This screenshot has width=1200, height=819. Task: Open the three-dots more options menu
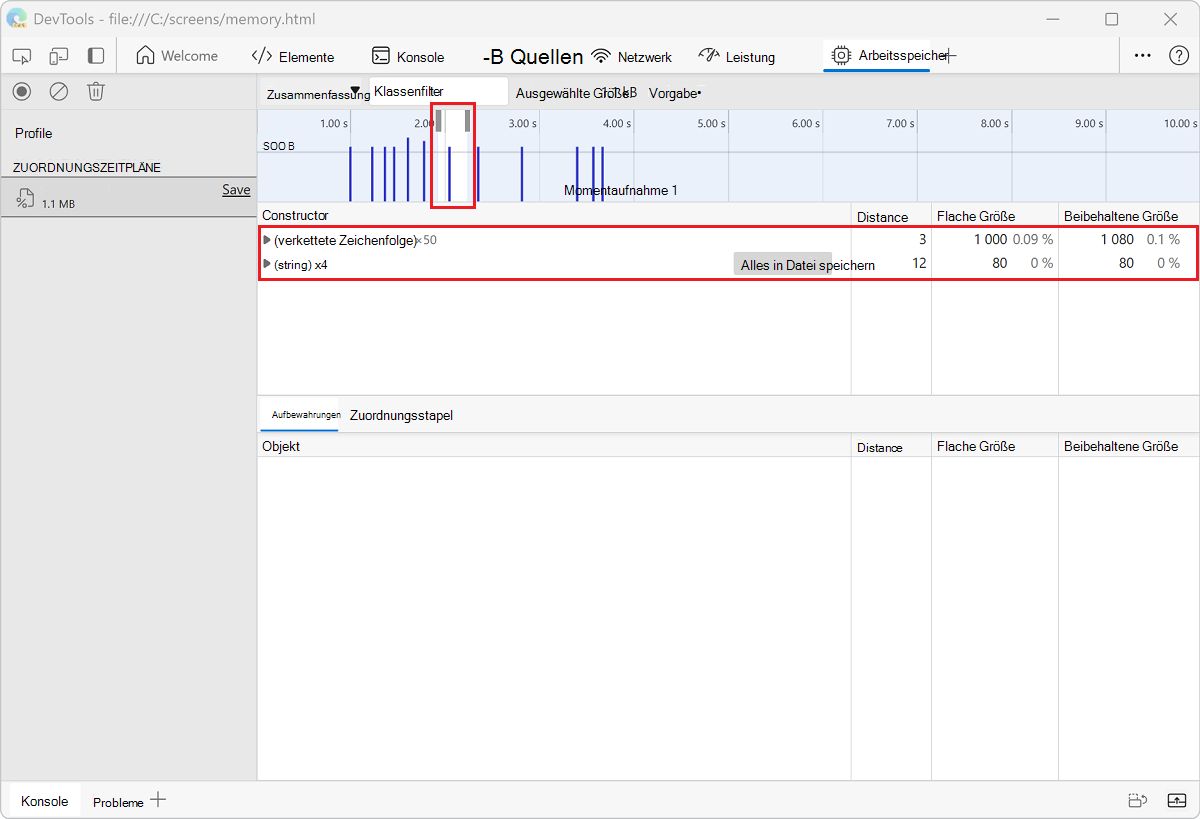(x=1142, y=56)
